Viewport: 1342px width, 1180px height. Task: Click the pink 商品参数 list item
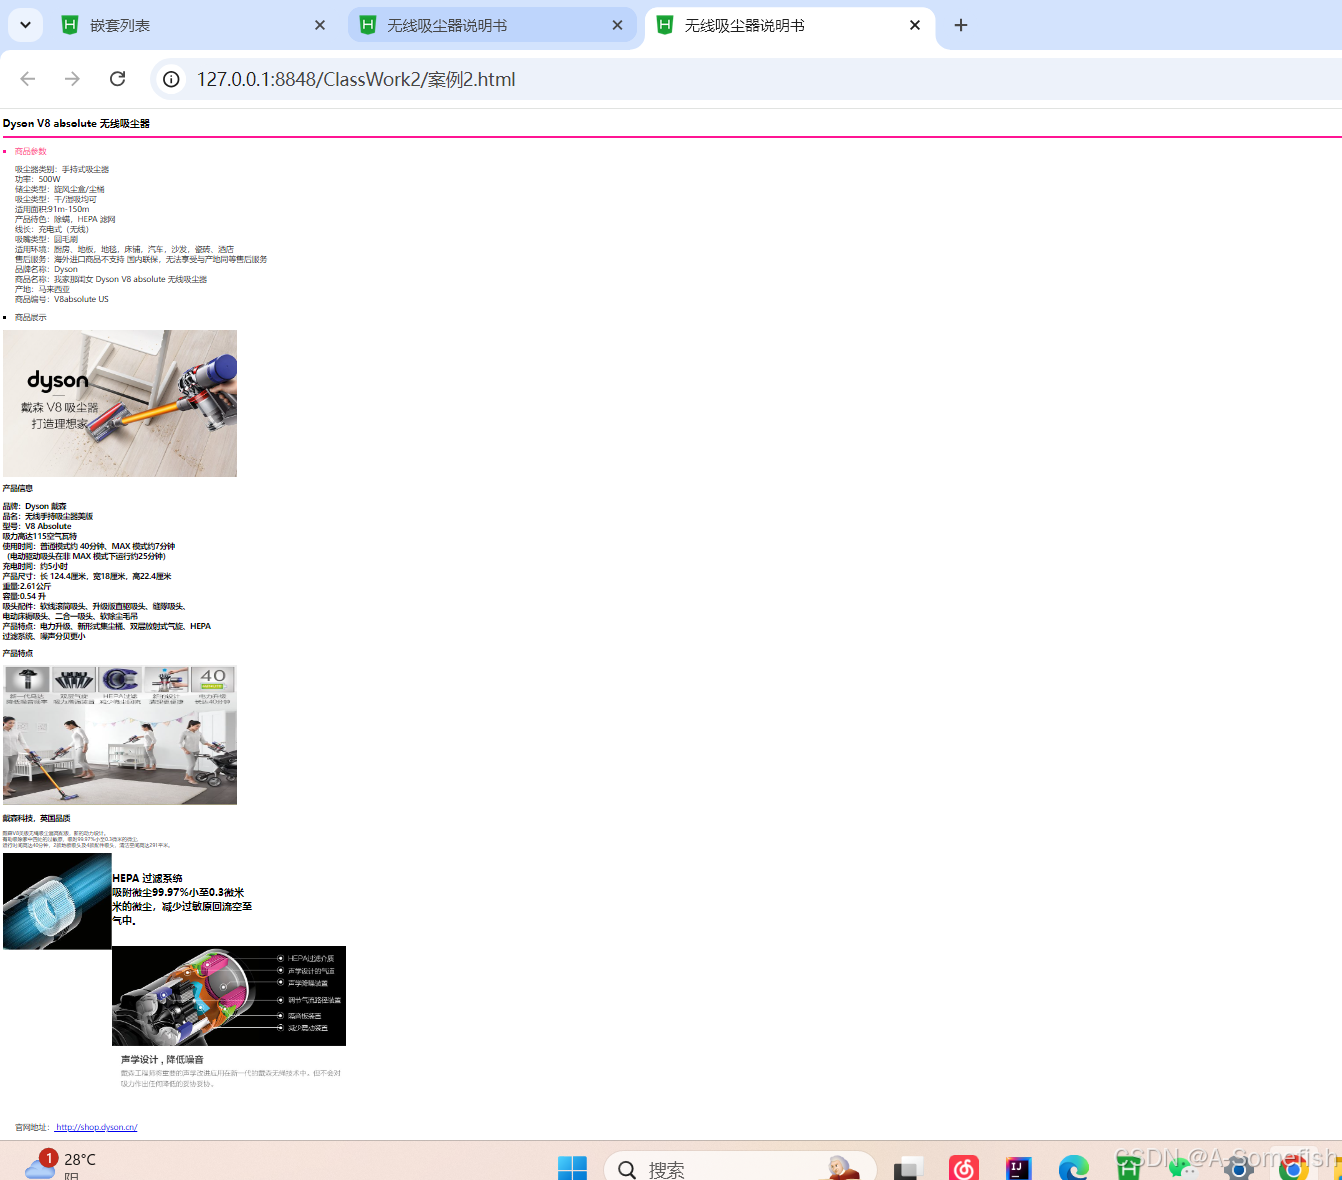coord(31,151)
